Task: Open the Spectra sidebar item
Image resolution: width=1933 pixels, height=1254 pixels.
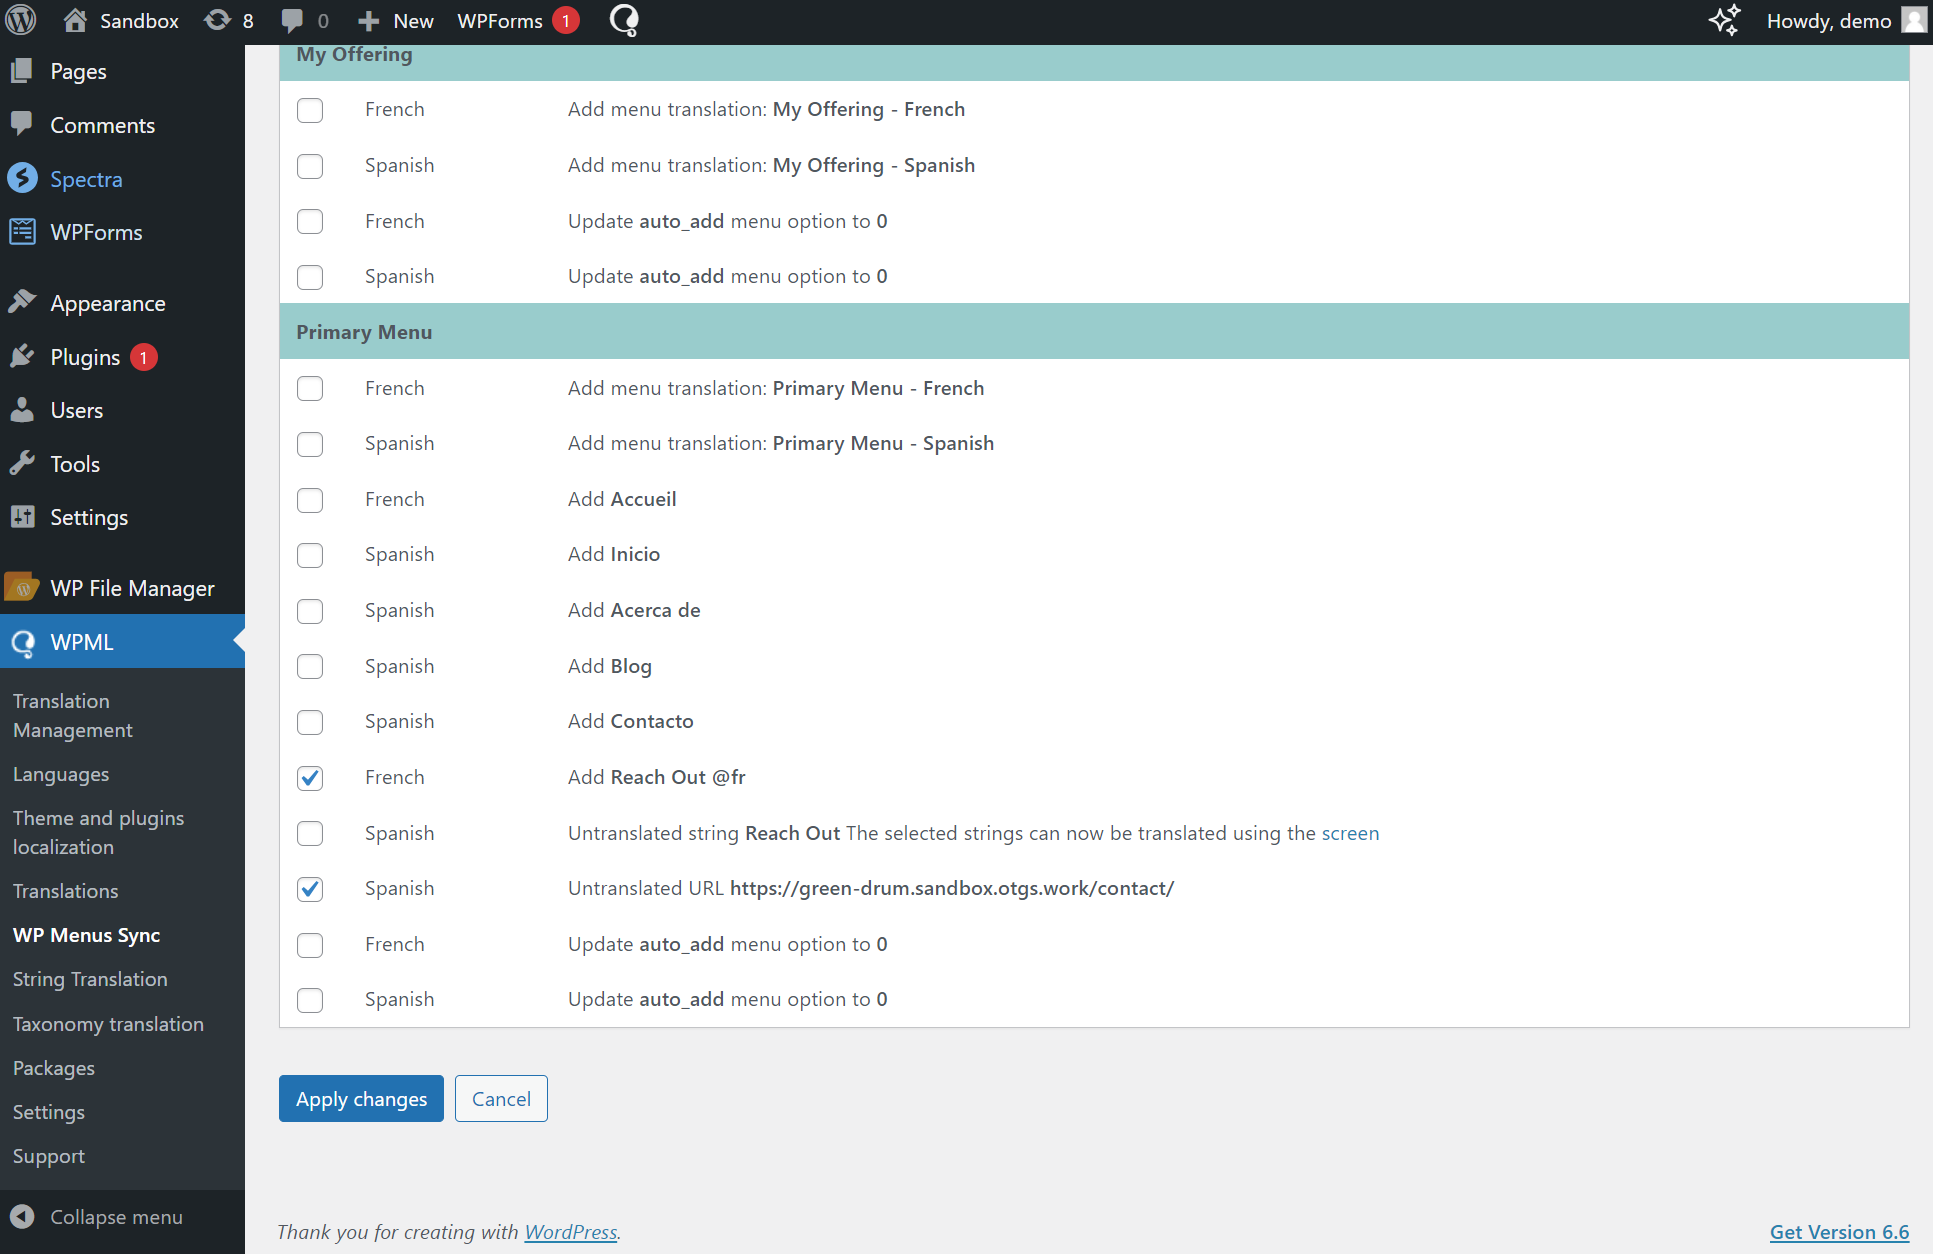Action: pos(86,179)
